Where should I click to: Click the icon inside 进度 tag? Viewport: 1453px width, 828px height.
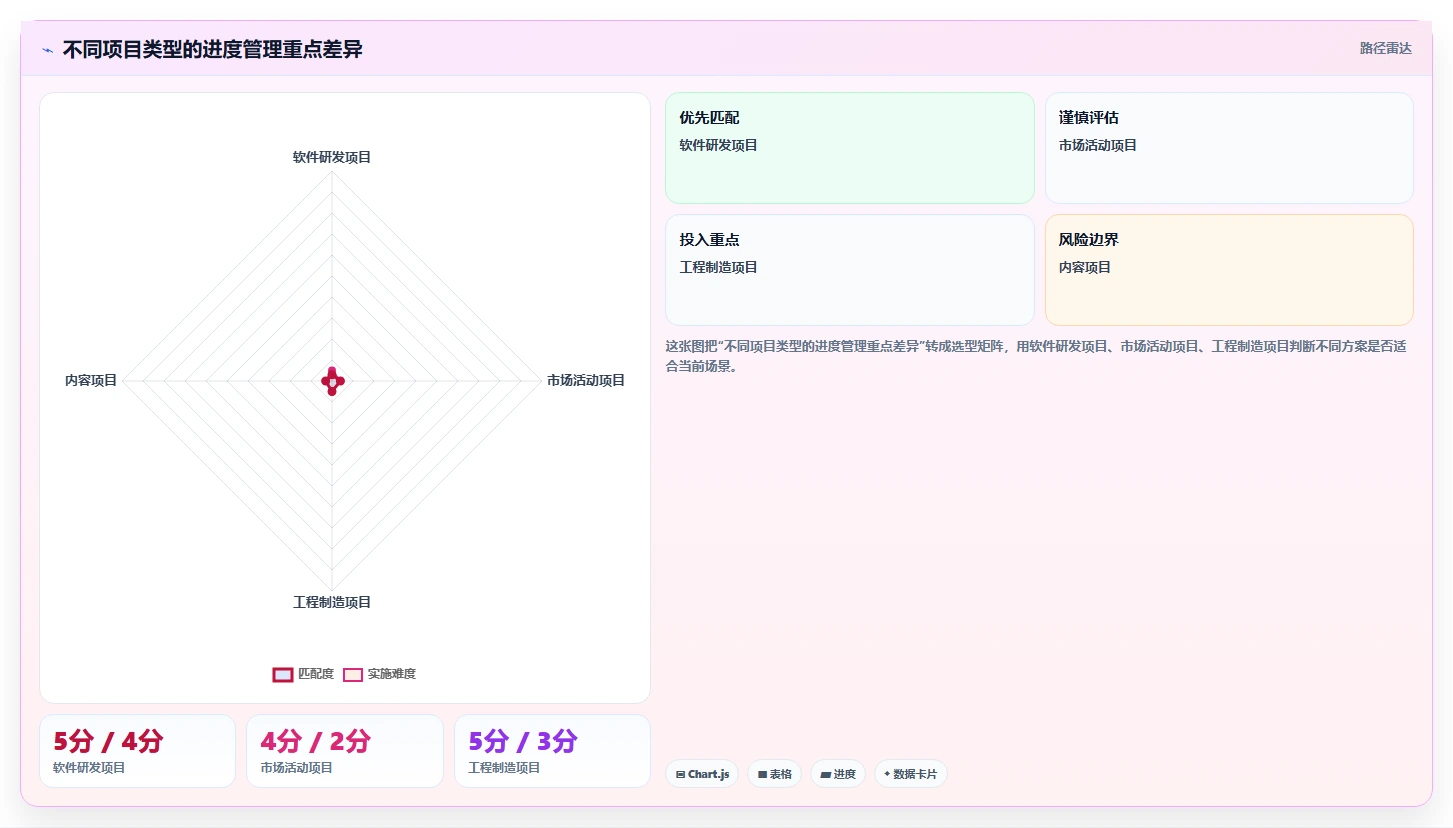tap(826, 774)
